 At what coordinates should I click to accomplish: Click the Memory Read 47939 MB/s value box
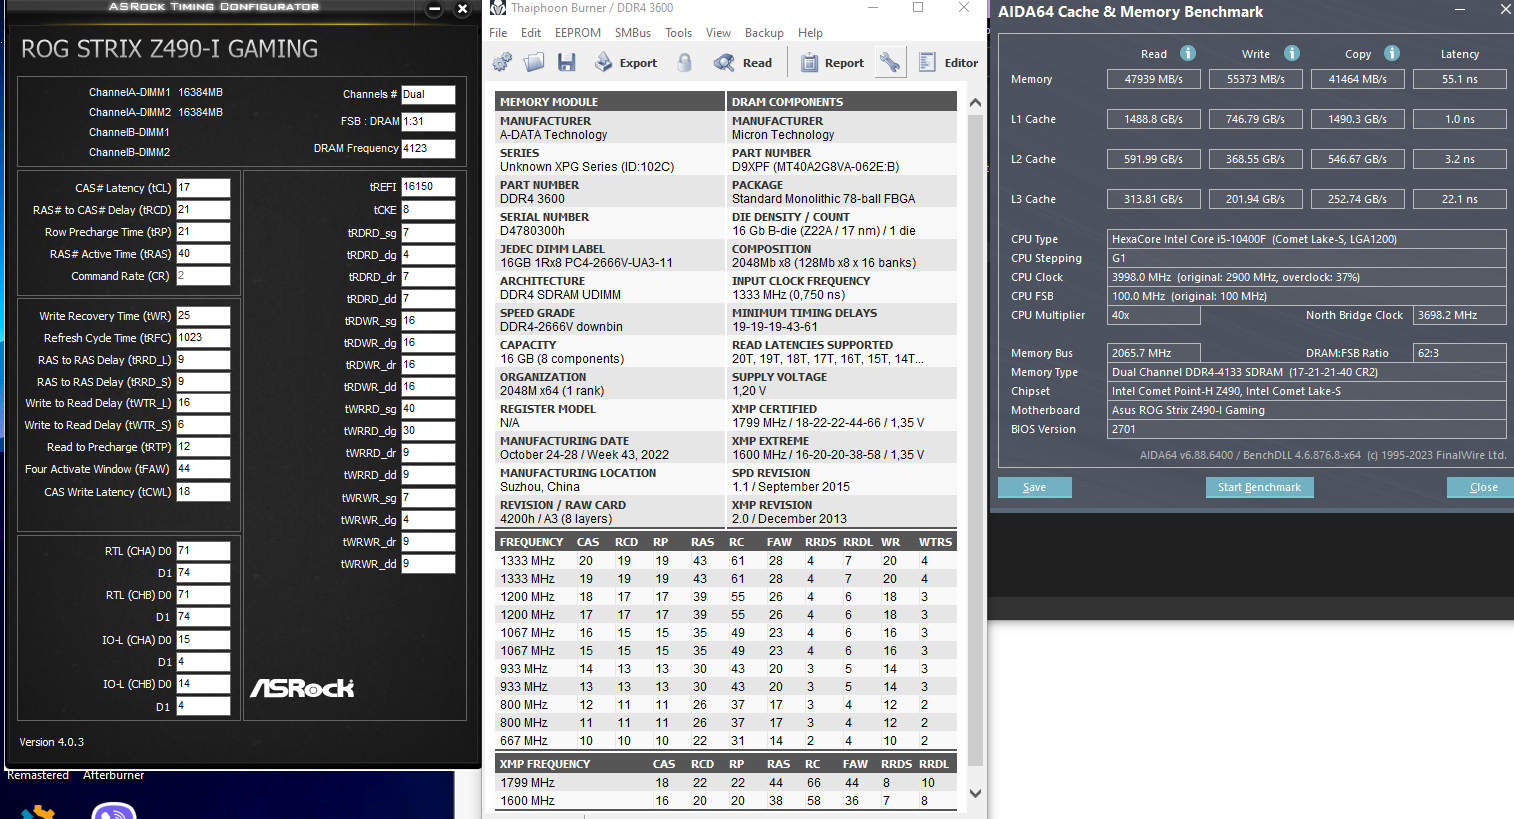[x=1154, y=79]
